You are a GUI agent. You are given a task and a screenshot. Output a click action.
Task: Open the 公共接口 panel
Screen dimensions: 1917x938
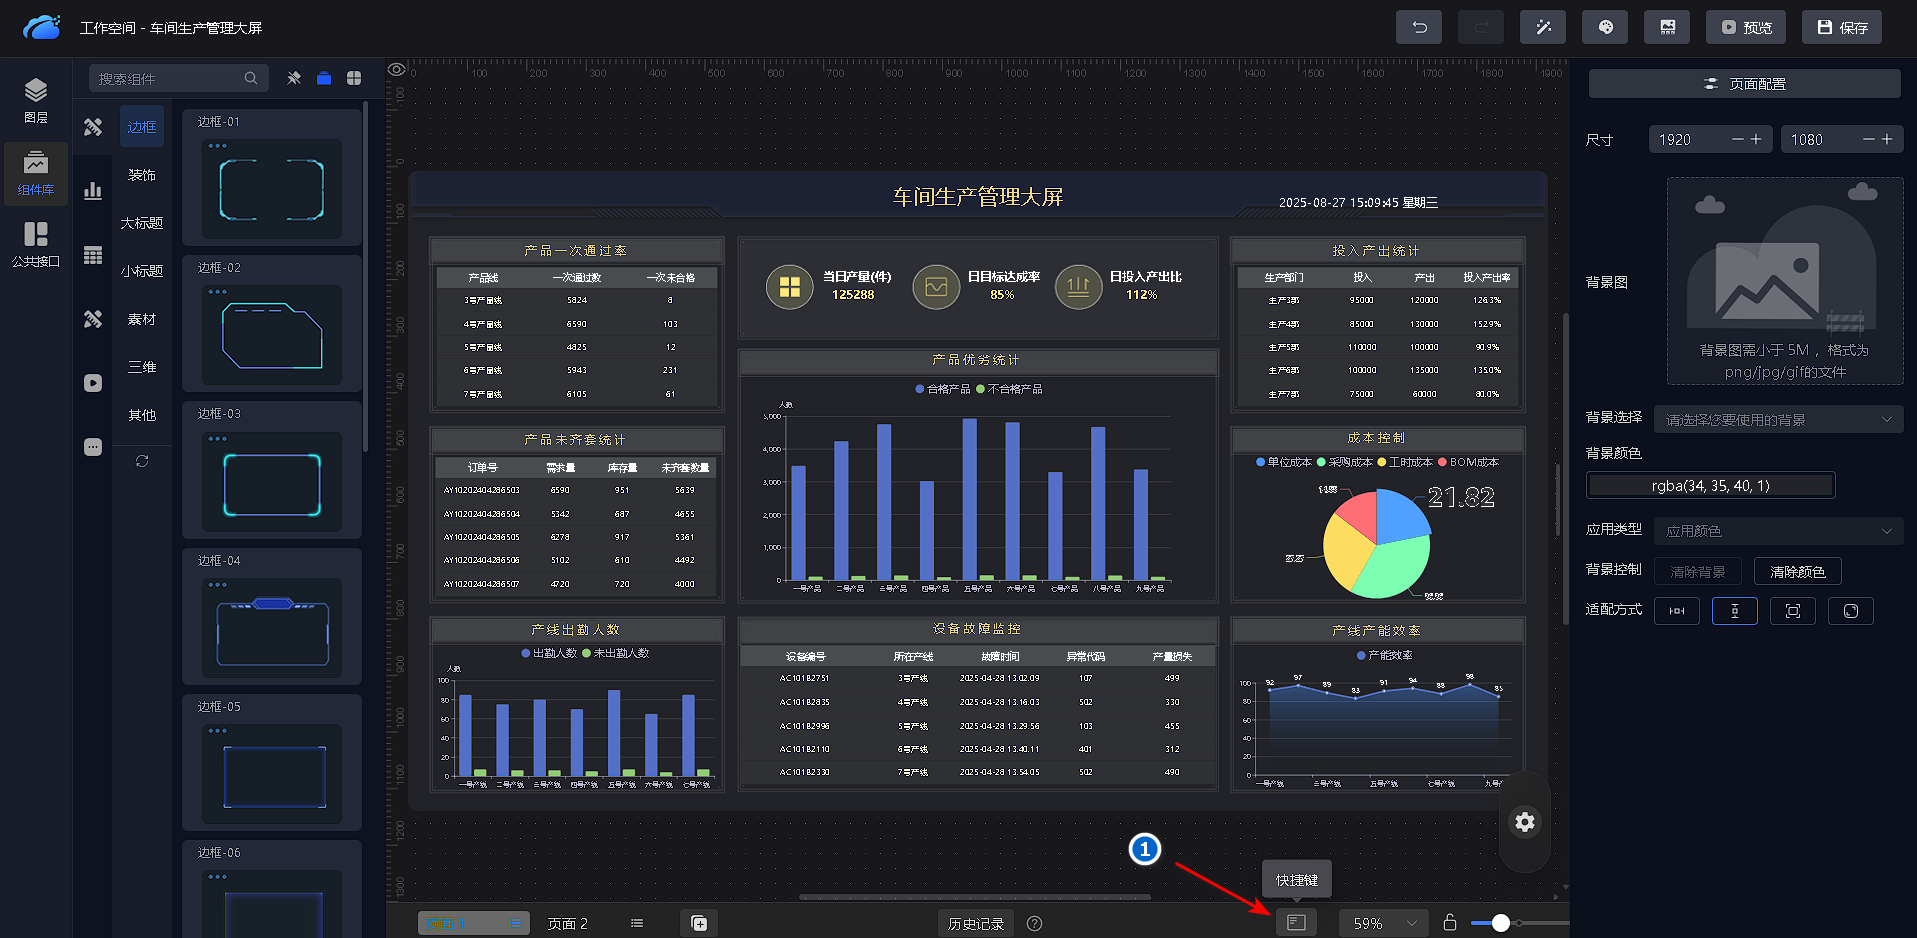coord(36,244)
